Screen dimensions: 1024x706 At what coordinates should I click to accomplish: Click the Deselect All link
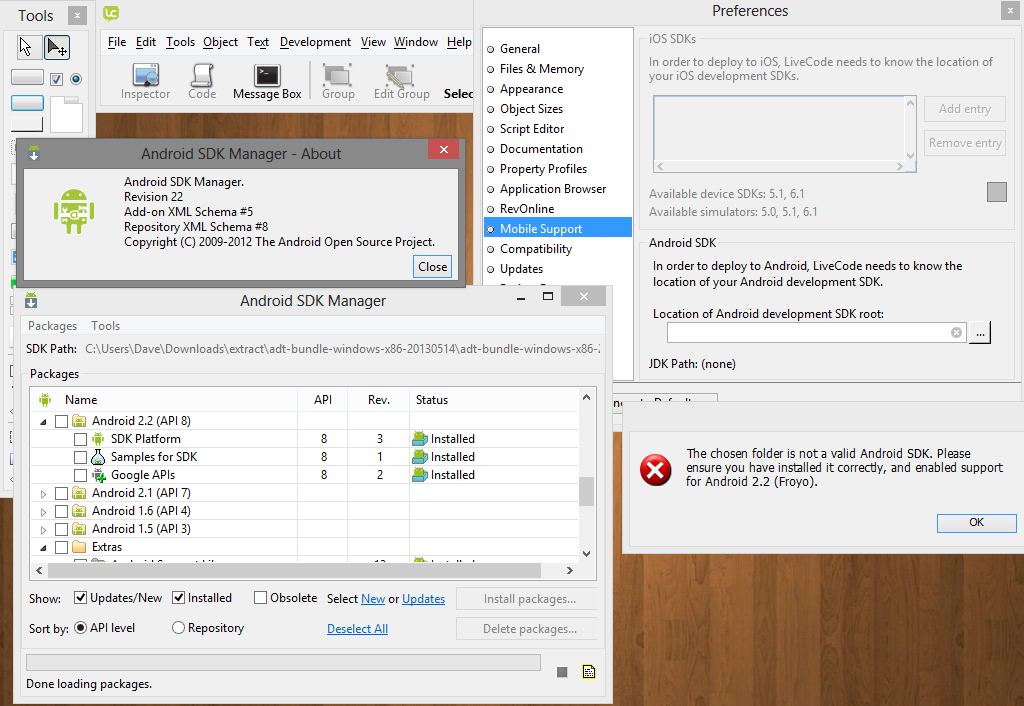(x=357, y=629)
